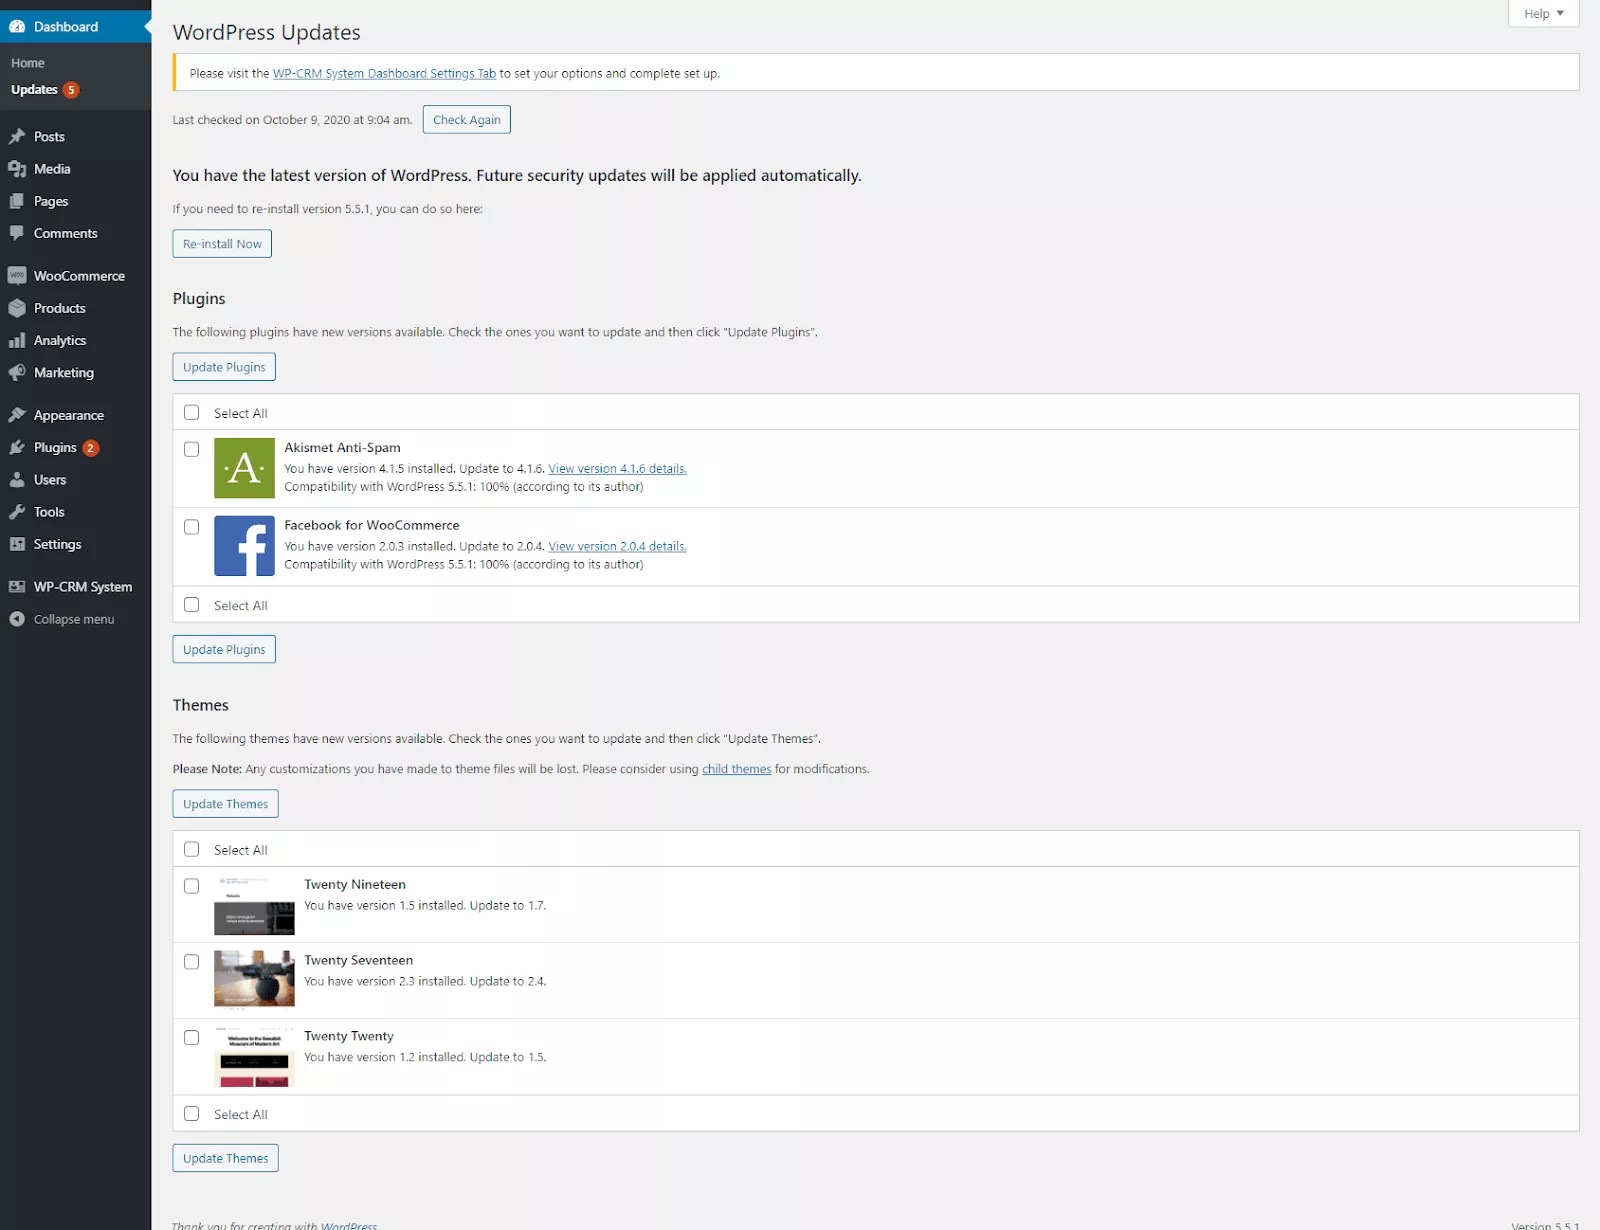This screenshot has width=1600, height=1230.
Task: Tick the bottom Select All themes checkbox
Action: click(192, 1114)
